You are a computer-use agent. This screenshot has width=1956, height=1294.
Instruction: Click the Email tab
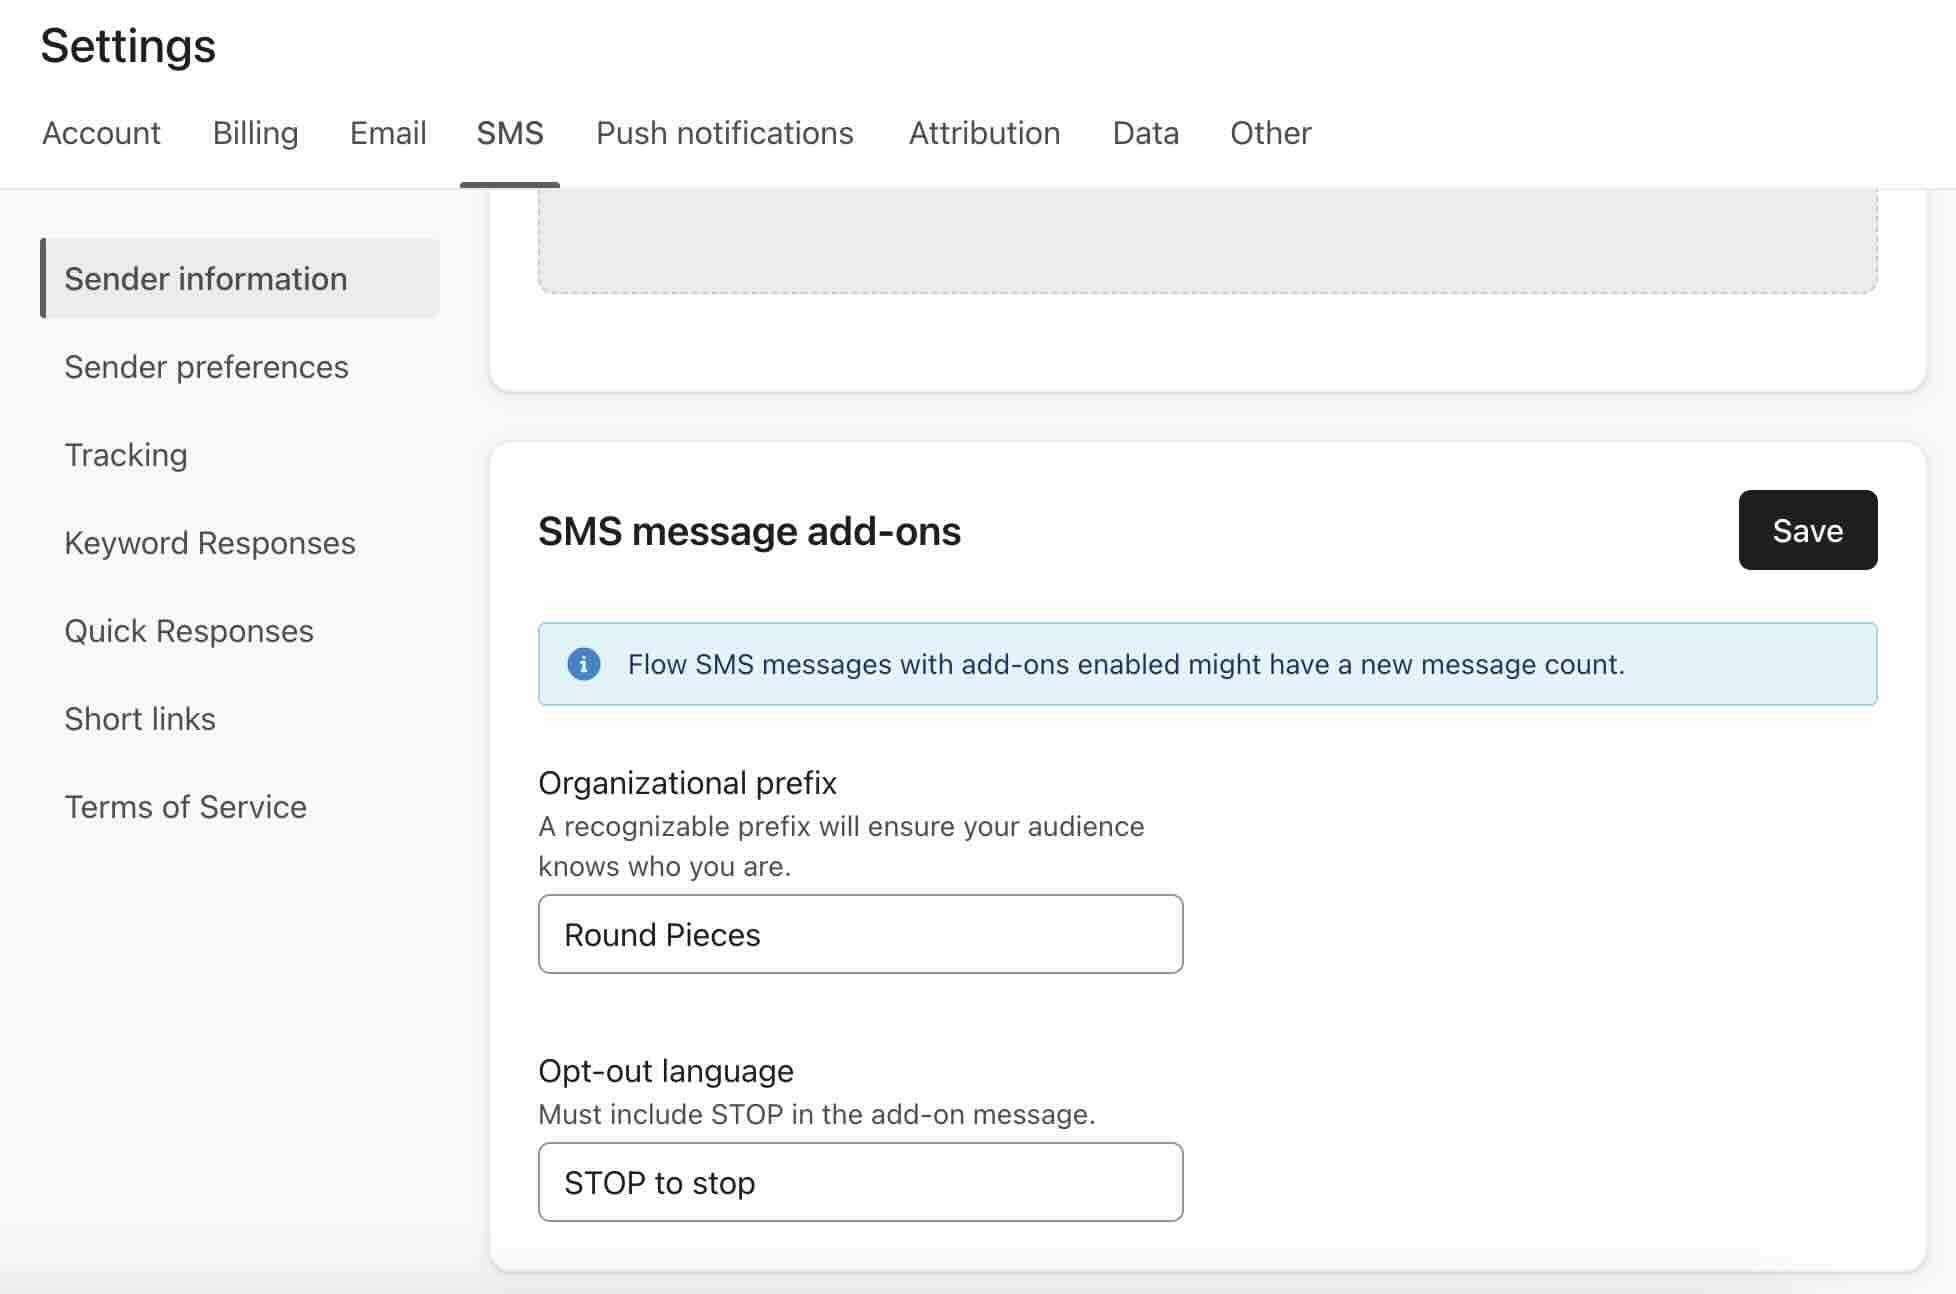tap(387, 131)
